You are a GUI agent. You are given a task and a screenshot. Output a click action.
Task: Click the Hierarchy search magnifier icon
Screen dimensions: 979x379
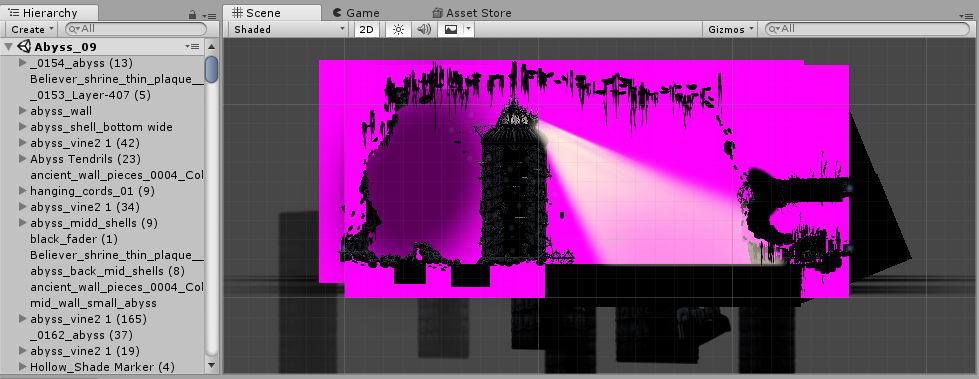(x=74, y=29)
